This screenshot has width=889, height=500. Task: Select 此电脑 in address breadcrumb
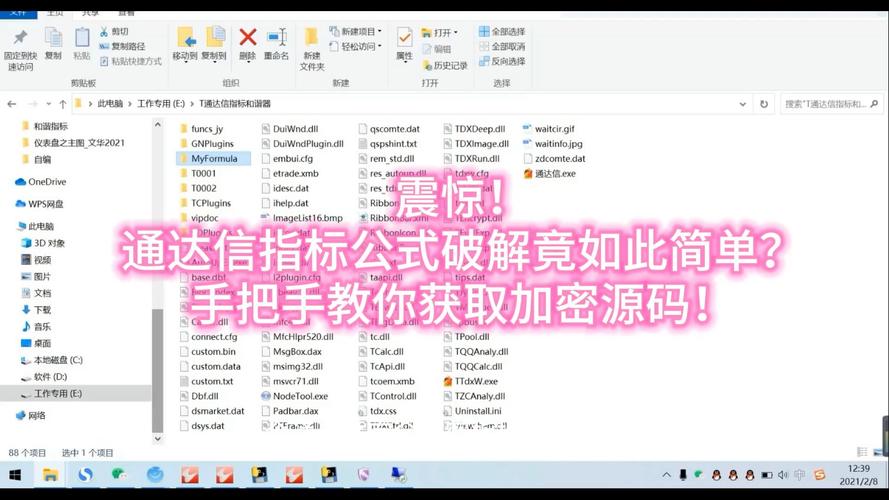110,104
